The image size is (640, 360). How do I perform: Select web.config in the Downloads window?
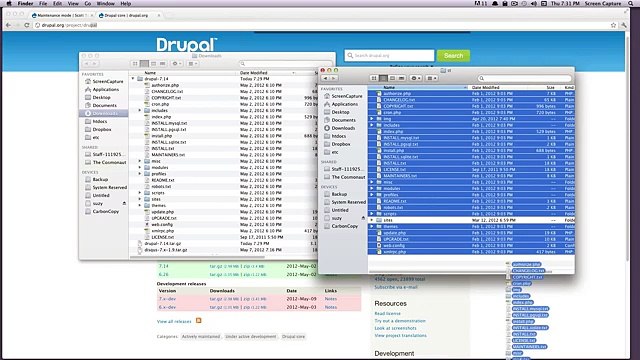coord(162,224)
